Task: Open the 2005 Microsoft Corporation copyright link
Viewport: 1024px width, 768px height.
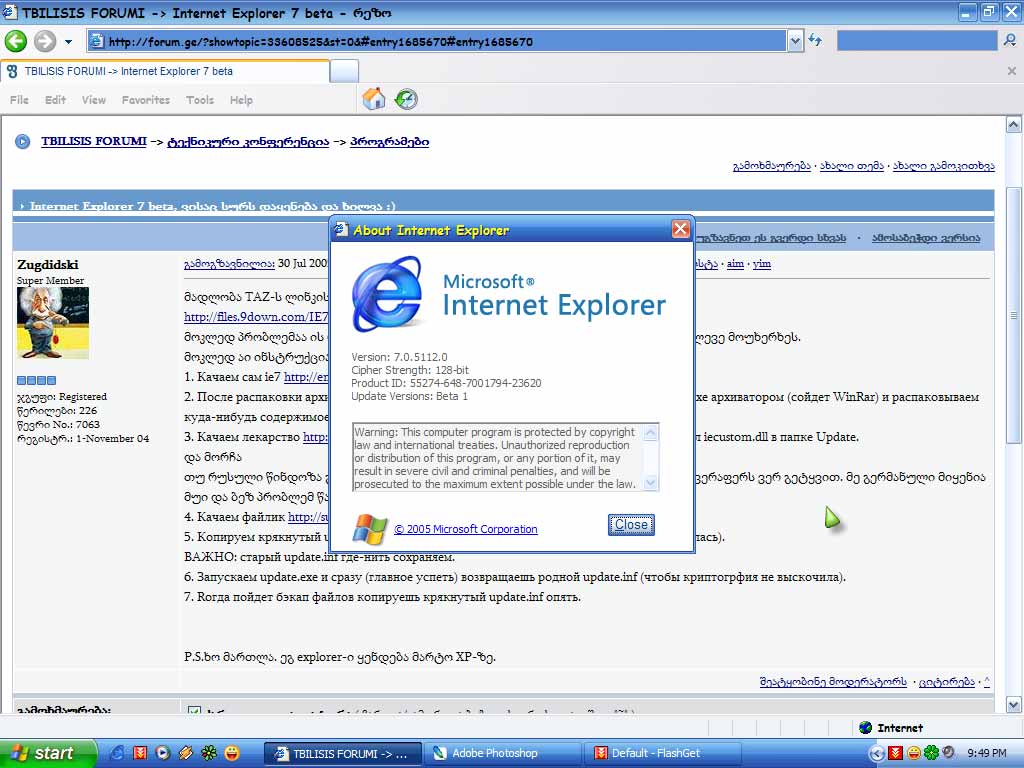Action: click(x=466, y=529)
